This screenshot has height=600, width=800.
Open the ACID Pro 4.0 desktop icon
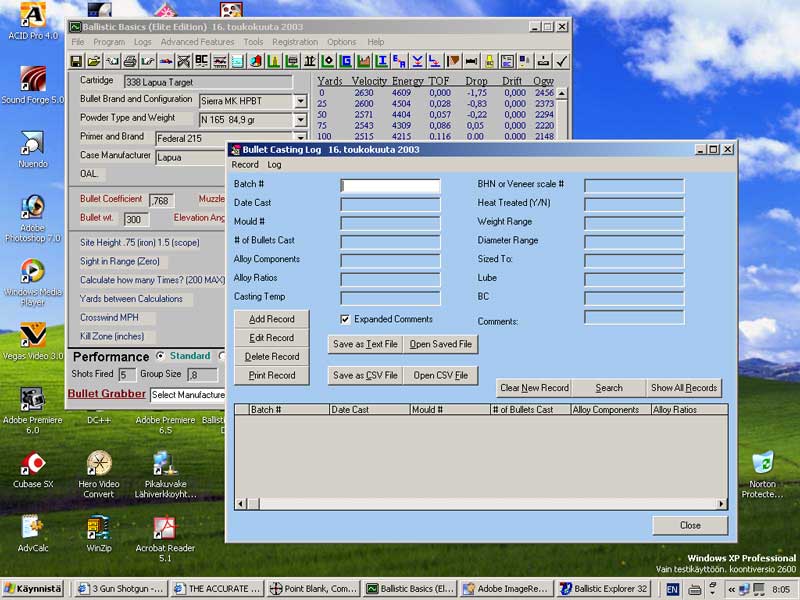click(33, 21)
